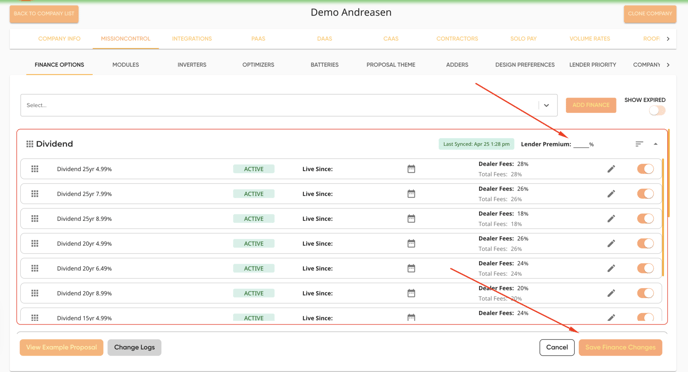Open the Lender Priority sub-tab
688x372 pixels.
(x=593, y=64)
